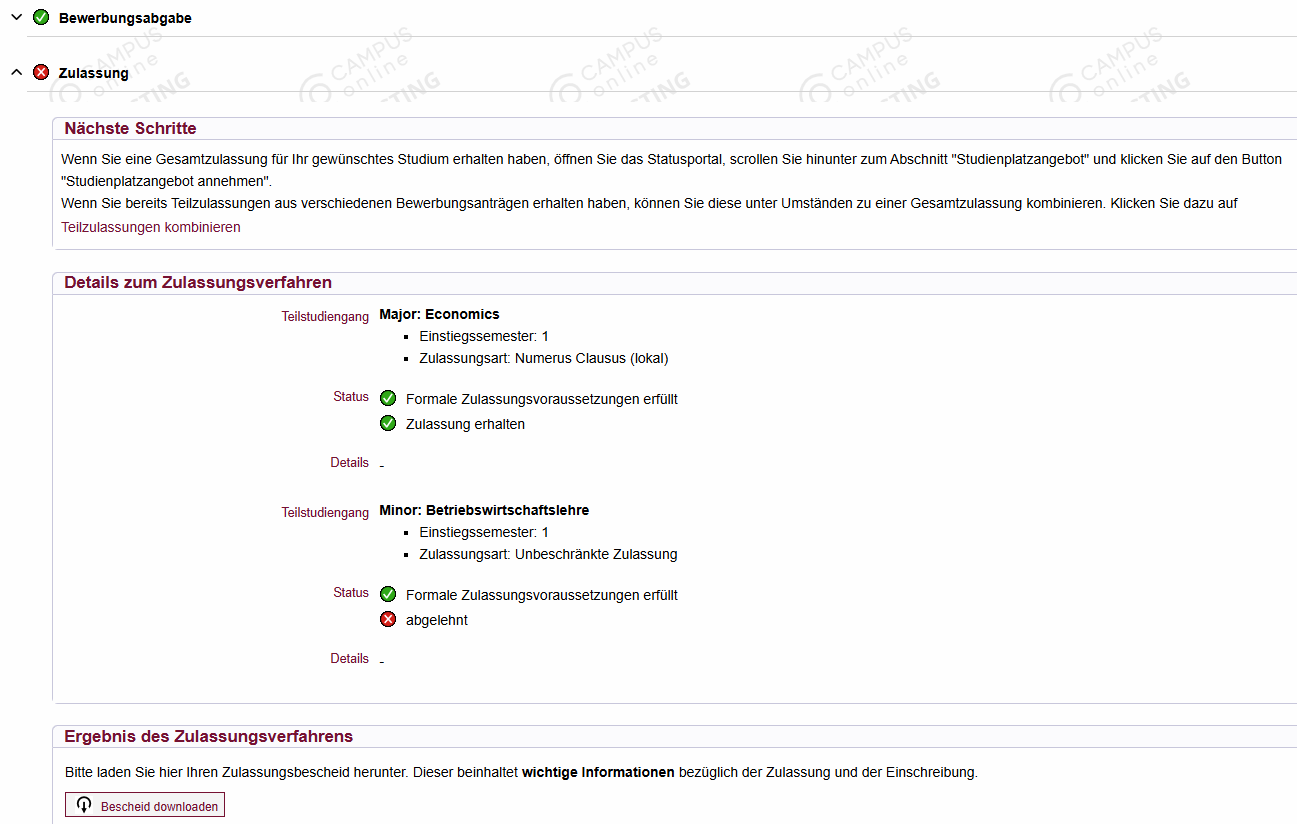
Task: Click the 'Bewerbungsabgabe' section title
Action: pos(125,18)
